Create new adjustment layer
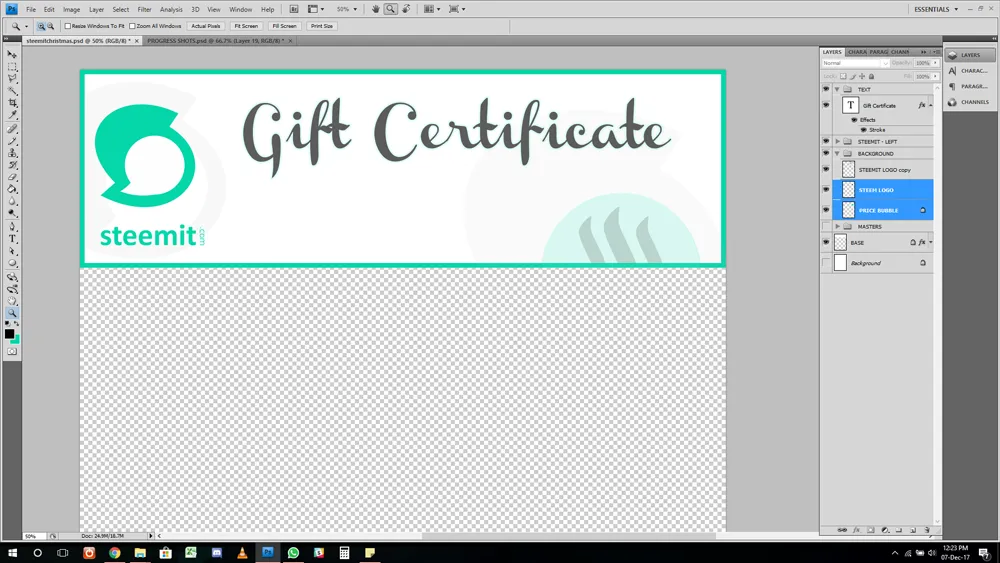 click(x=885, y=530)
